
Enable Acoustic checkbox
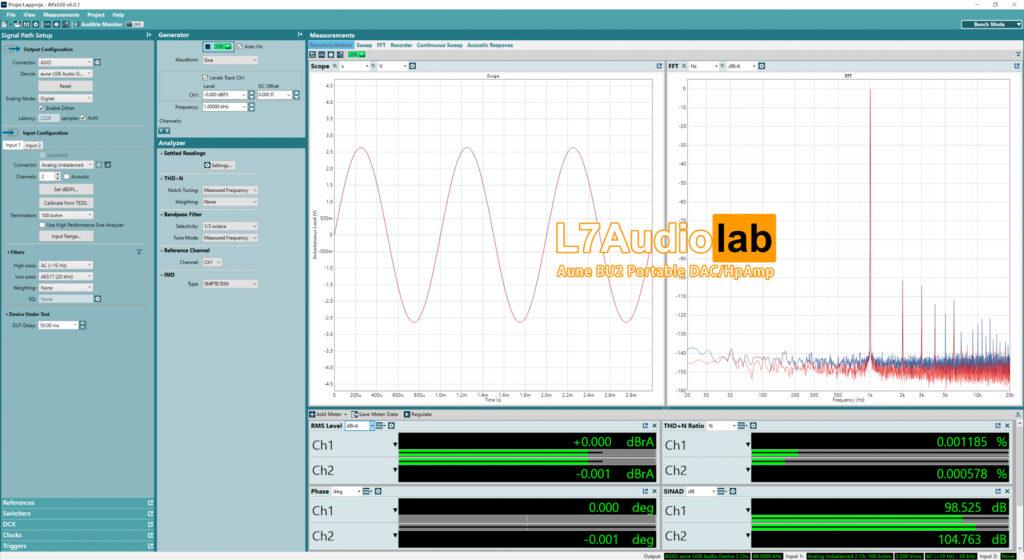67,177
